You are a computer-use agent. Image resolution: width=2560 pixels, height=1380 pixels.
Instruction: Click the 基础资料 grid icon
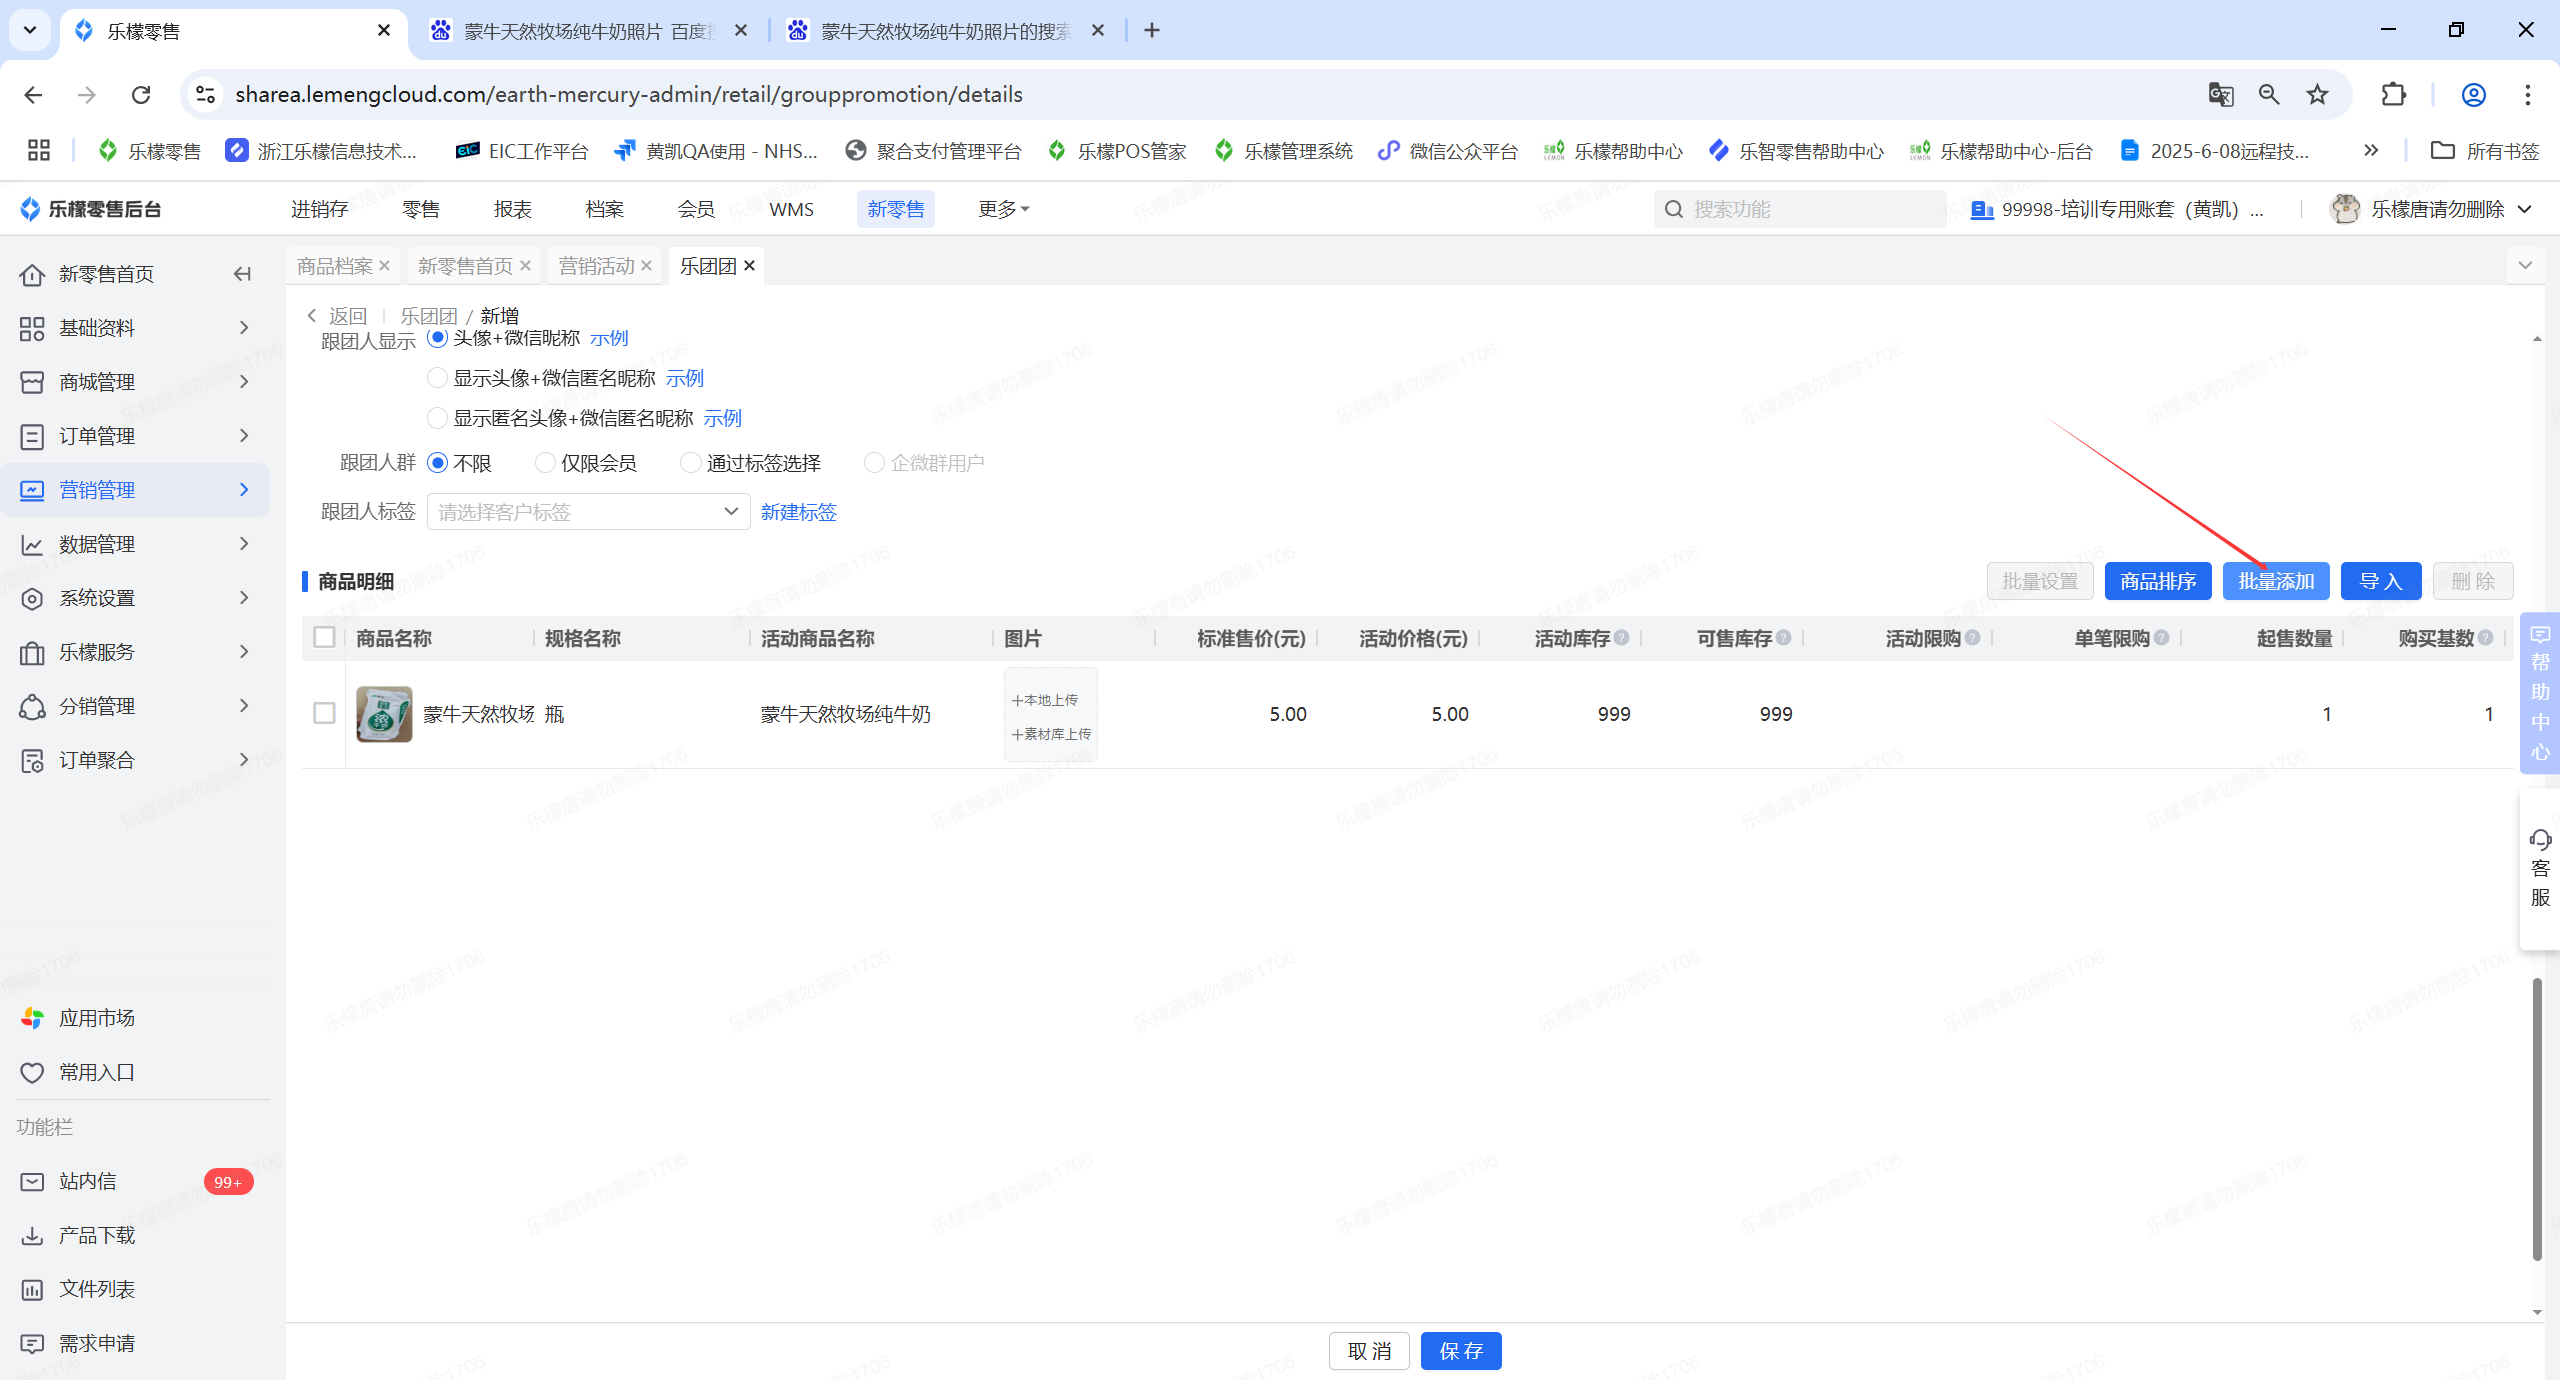pyautogui.click(x=32, y=328)
